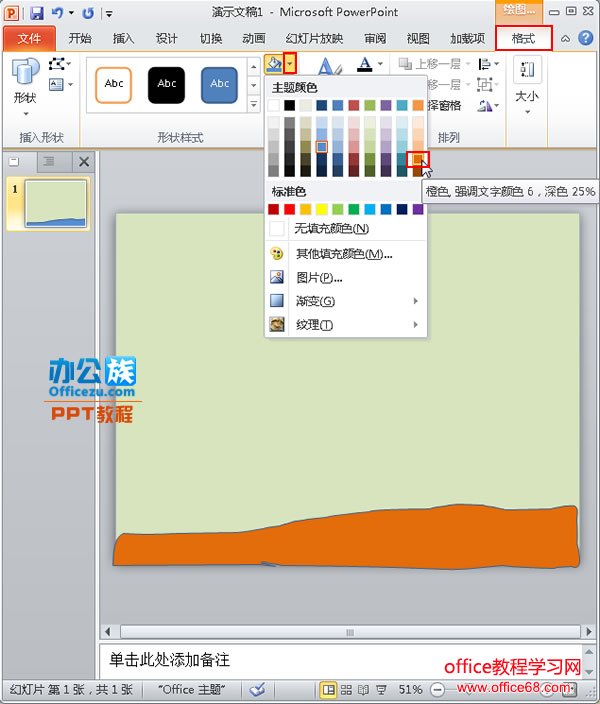Image resolution: width=600 pixels, height=704 pixels.
Task: Apply the orange outline Abc shape style
Action: point(114,85)
